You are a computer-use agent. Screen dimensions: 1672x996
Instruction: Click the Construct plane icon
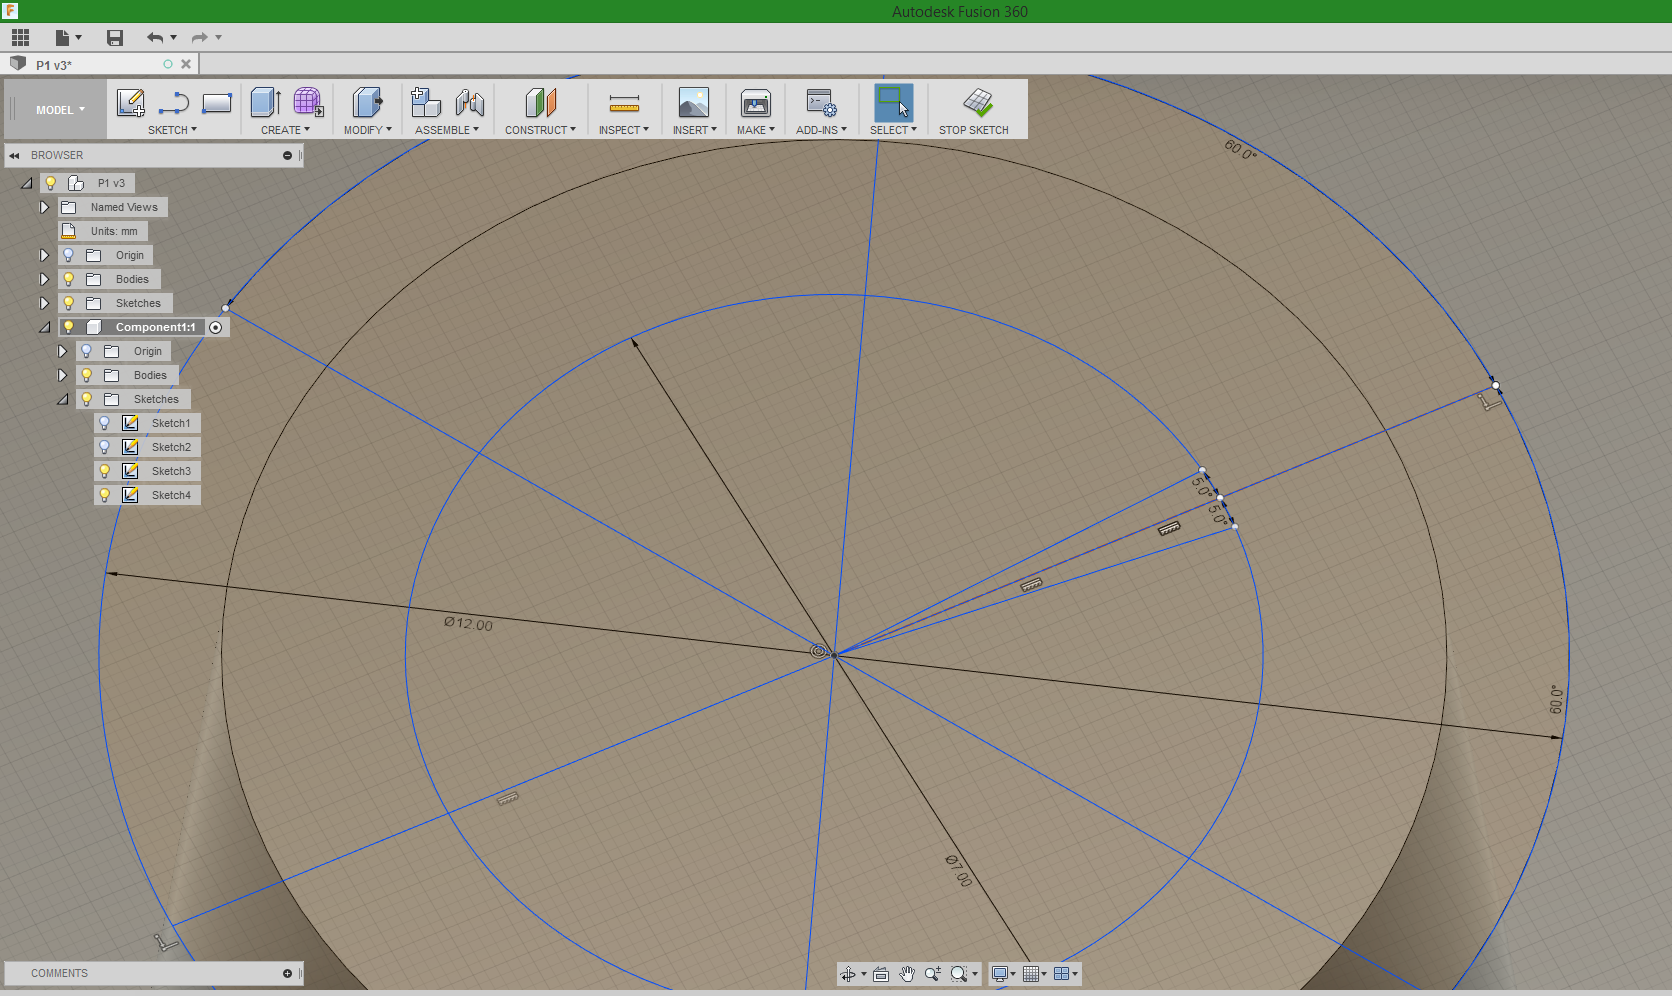(x=540, y=102)
